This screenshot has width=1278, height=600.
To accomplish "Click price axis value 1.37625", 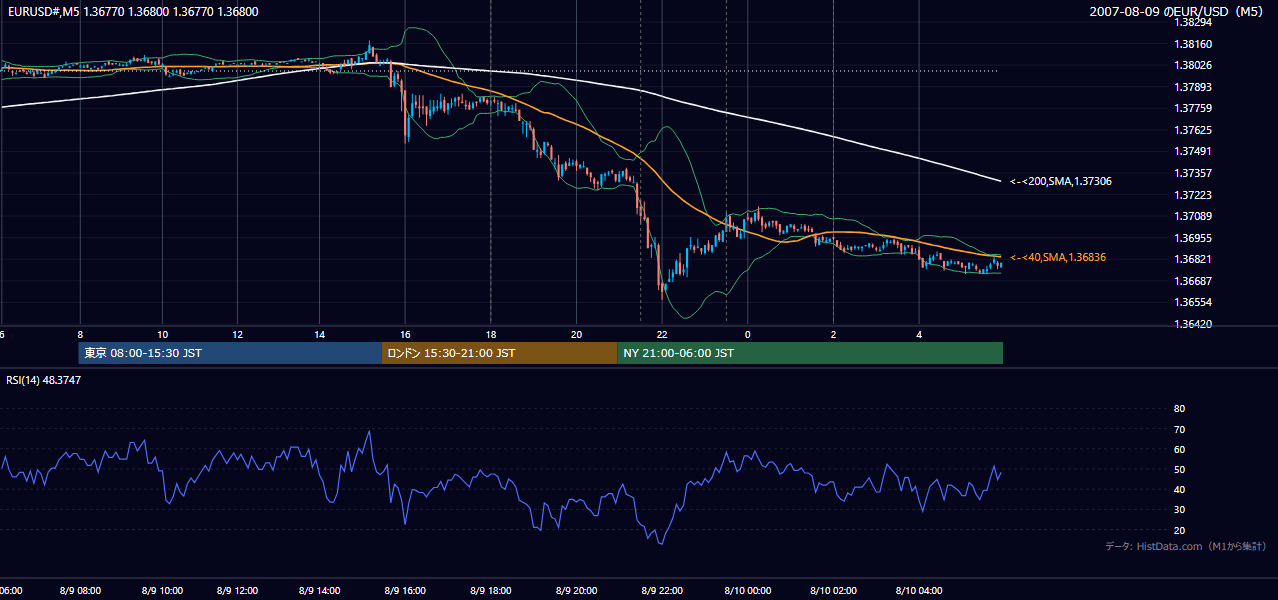I will (x=1193, y=130).
